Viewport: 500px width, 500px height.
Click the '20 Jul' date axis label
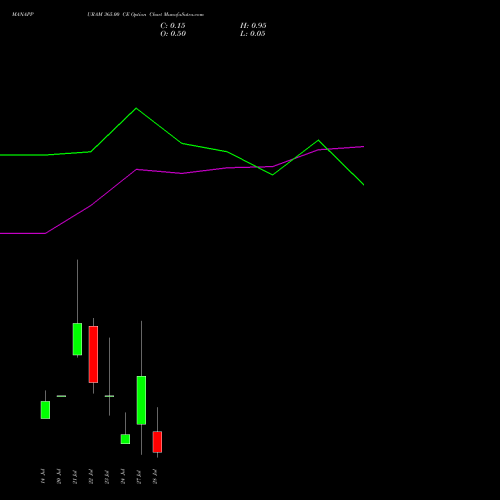tap(59, 476)
